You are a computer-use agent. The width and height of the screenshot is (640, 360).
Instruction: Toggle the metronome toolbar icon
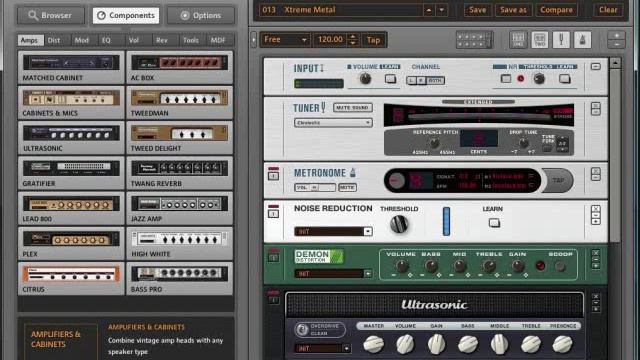582,40
